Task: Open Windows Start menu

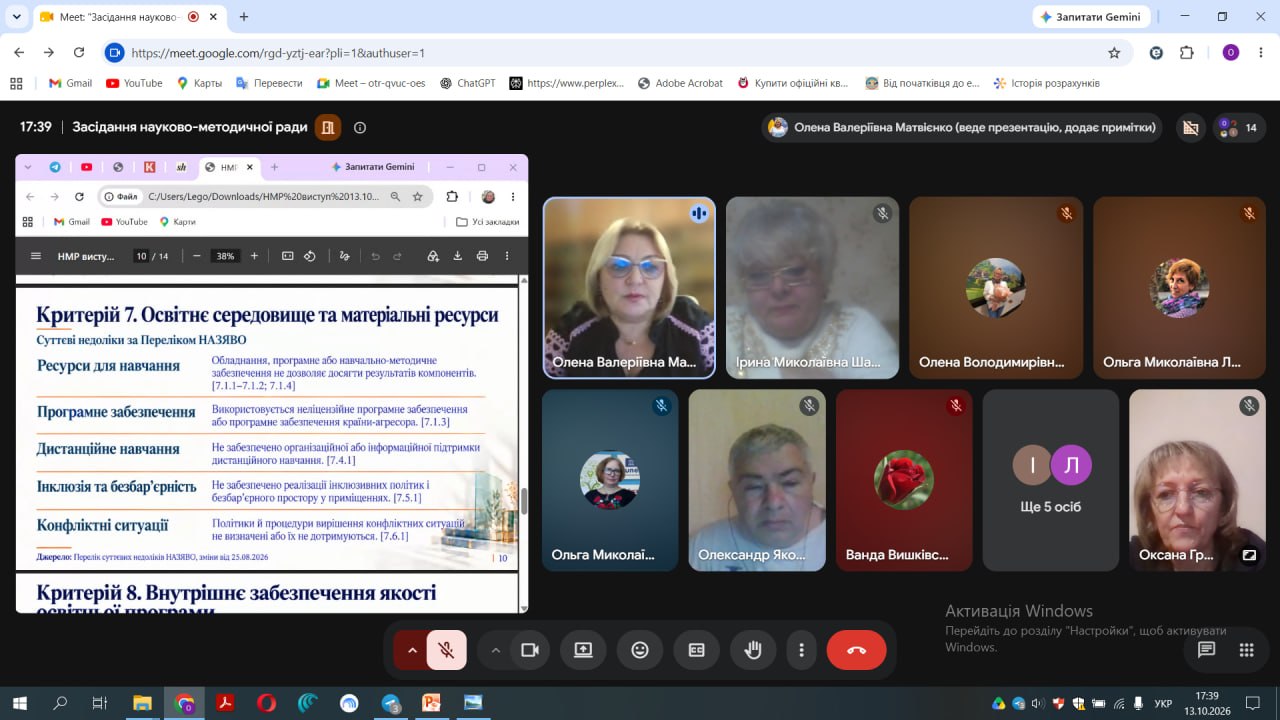Action: click(x=19, y=703)
